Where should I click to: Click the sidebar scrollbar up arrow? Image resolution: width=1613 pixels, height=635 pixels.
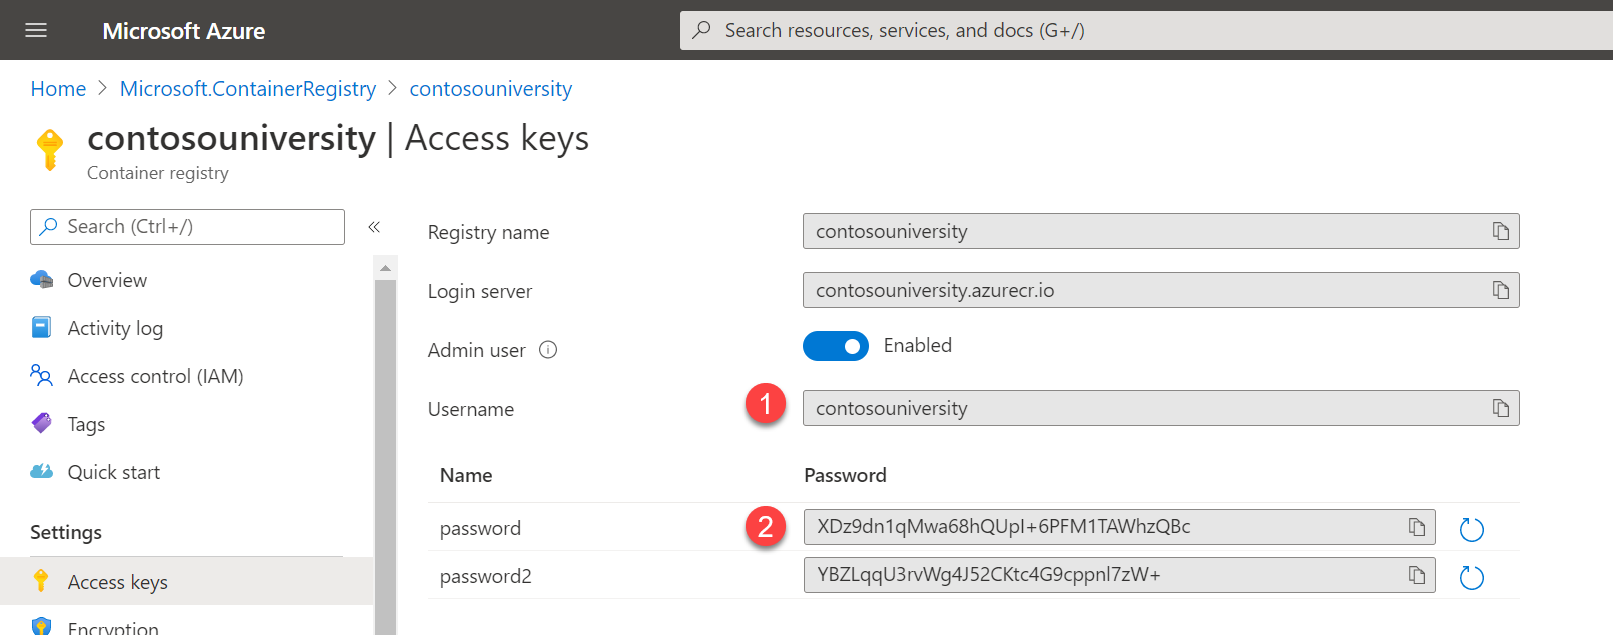click(x=385, y=268)
